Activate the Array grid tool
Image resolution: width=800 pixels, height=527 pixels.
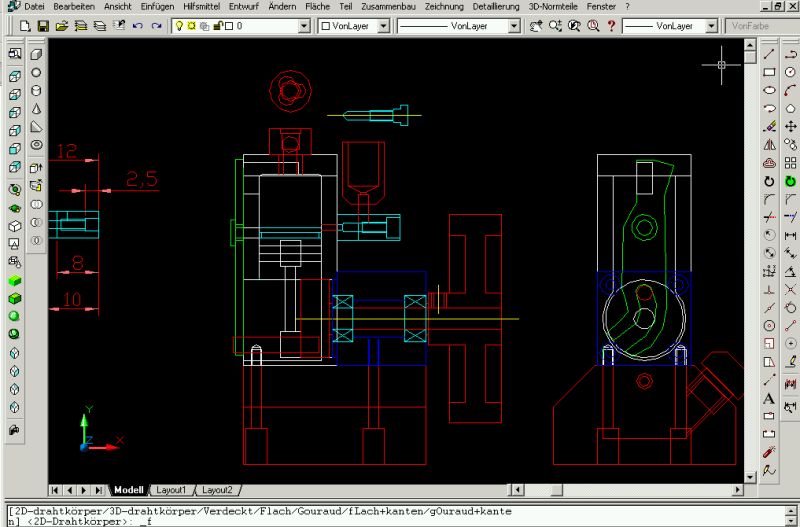790,163
